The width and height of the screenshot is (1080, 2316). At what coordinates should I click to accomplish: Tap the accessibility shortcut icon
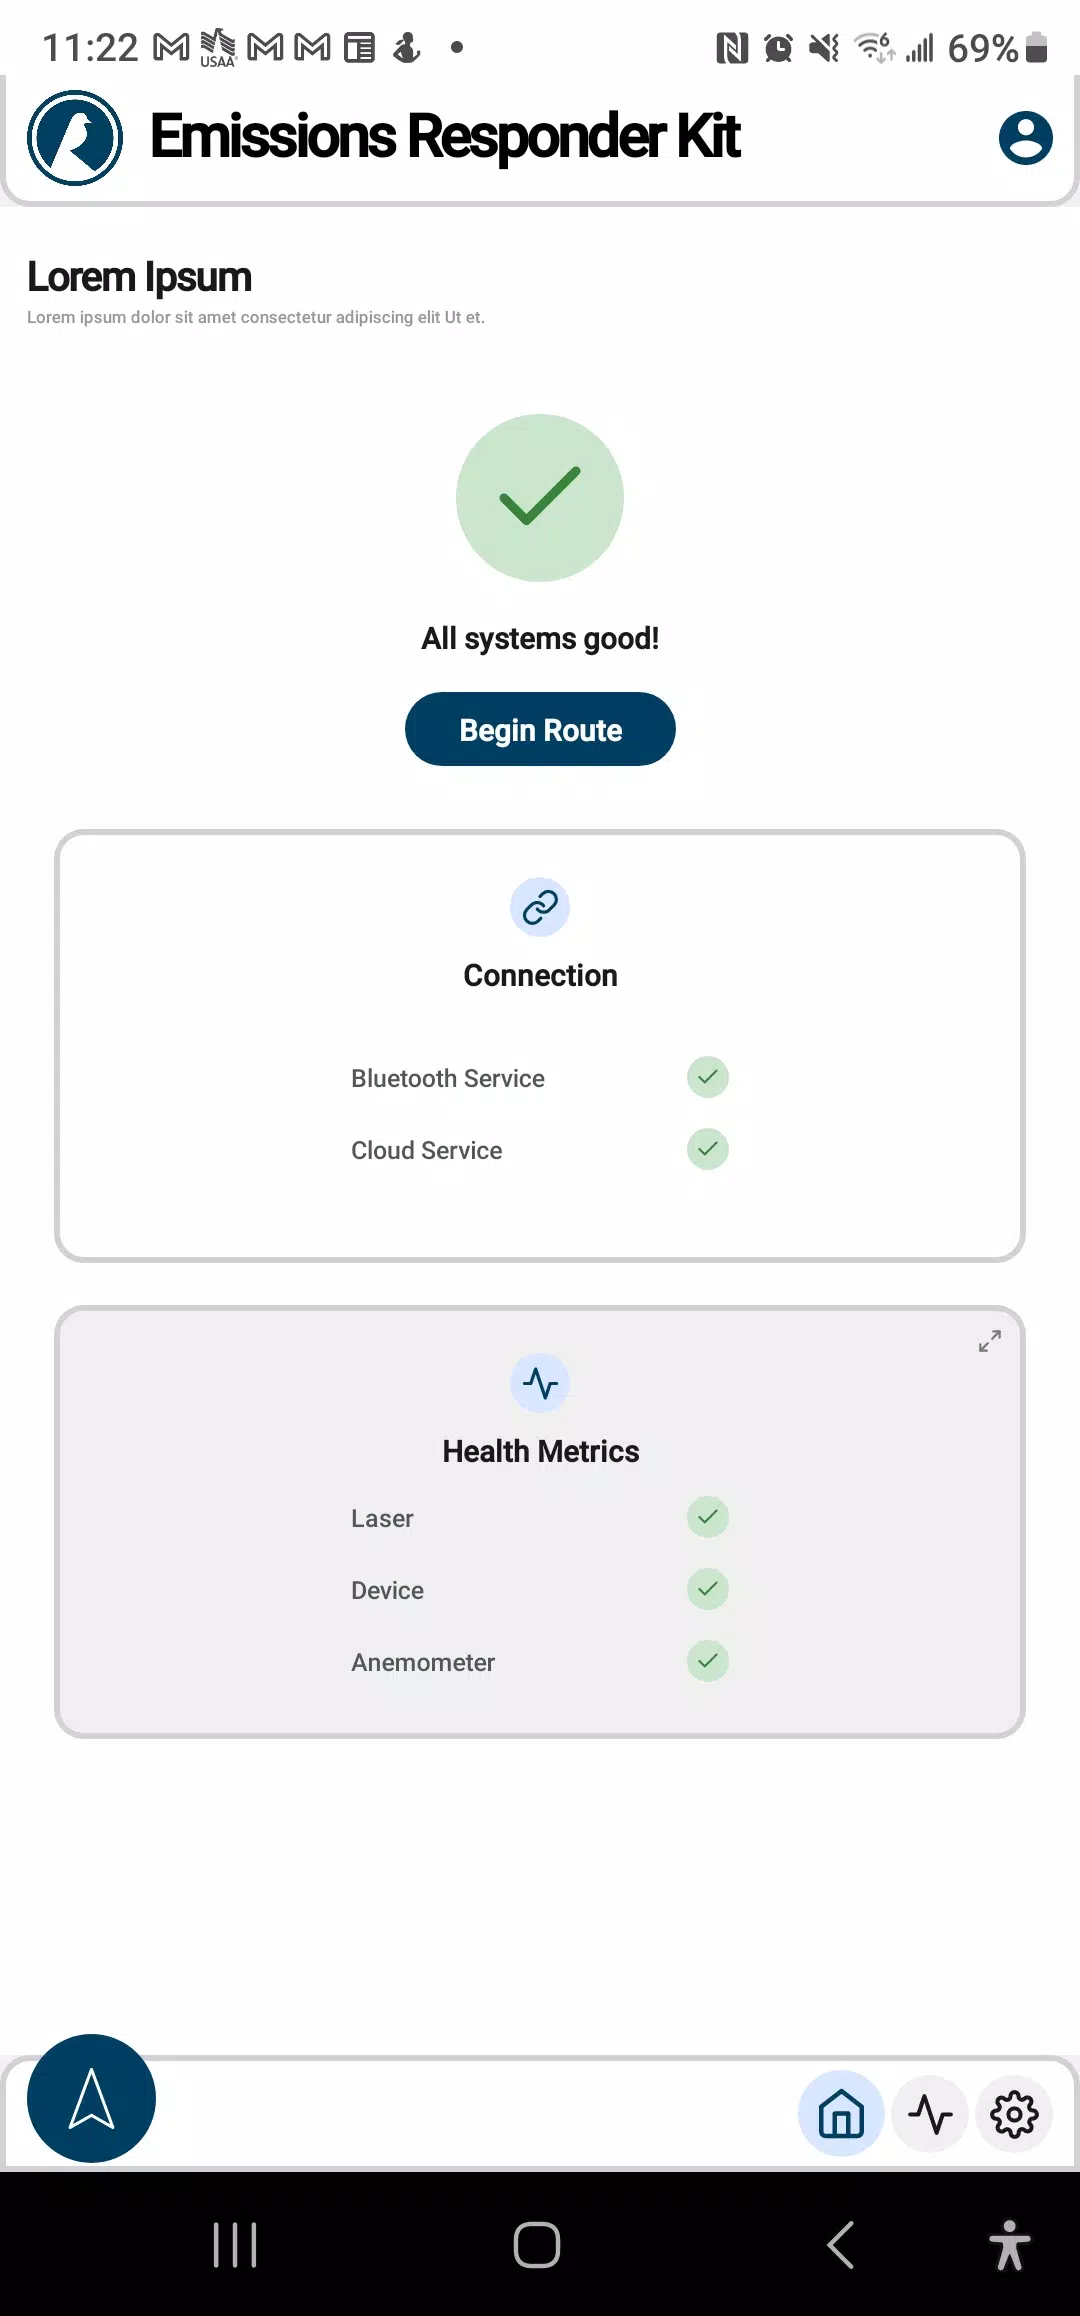tap(1010, 2245)
